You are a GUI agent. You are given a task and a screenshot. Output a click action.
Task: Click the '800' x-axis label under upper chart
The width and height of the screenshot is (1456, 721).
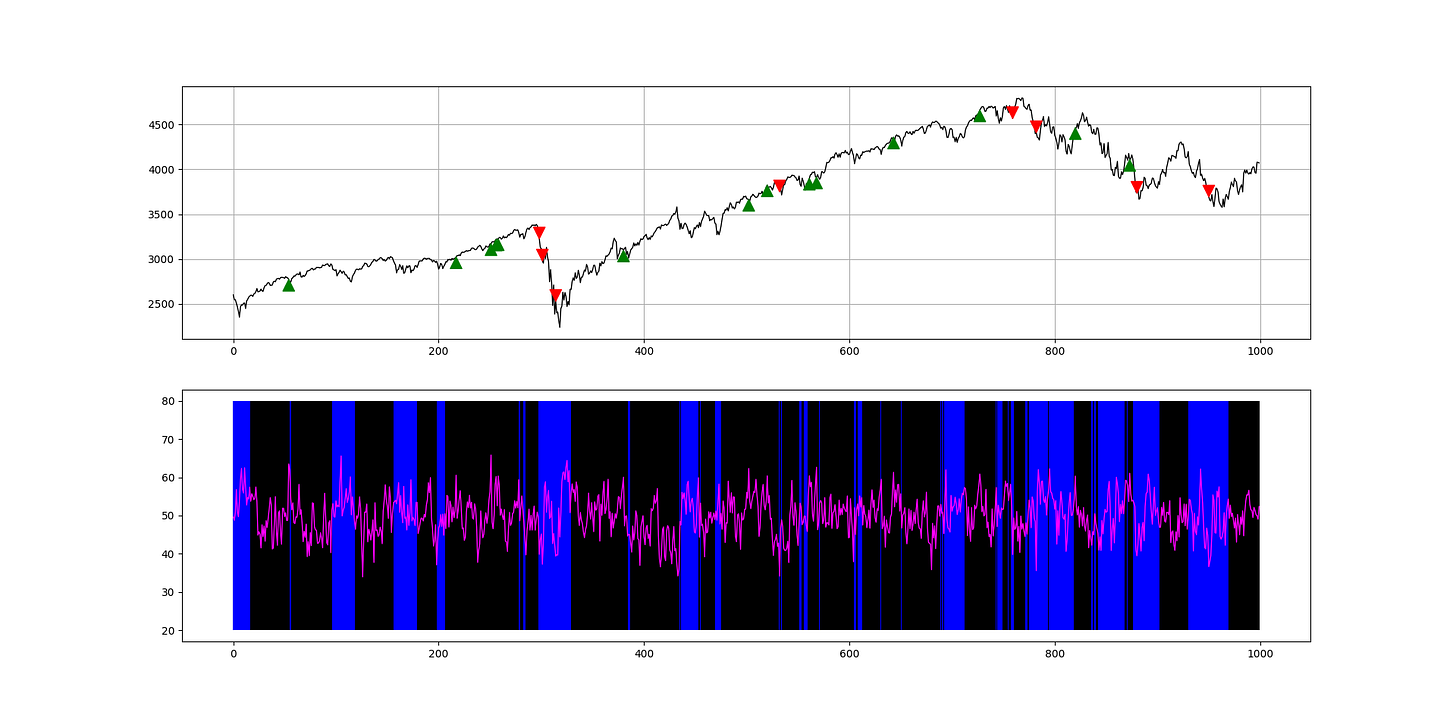pyautogui.click(x=1055, y=352)
